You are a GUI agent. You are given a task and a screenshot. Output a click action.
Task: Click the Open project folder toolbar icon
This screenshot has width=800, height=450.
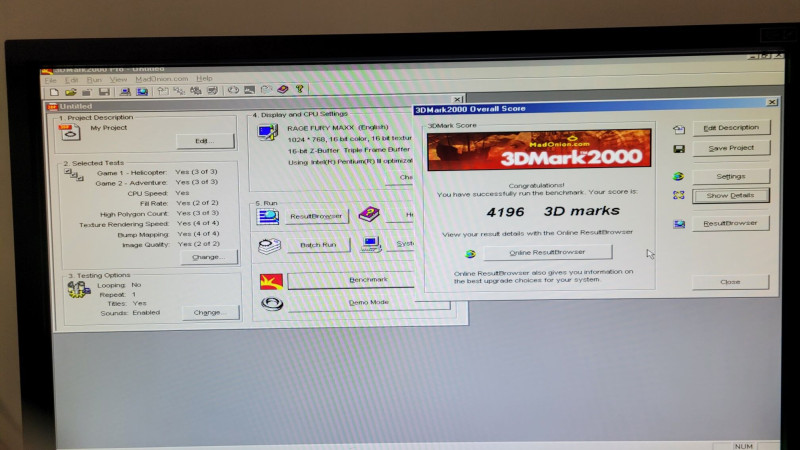click(x=70, y=92)
